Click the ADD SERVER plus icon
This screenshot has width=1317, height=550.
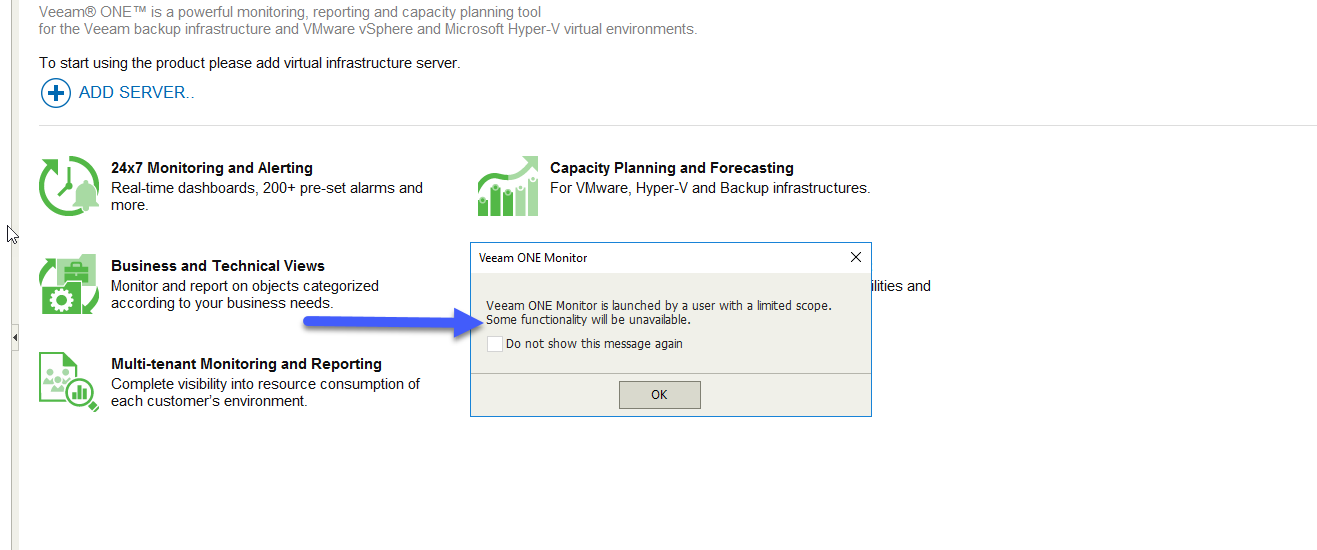[55, 93]
